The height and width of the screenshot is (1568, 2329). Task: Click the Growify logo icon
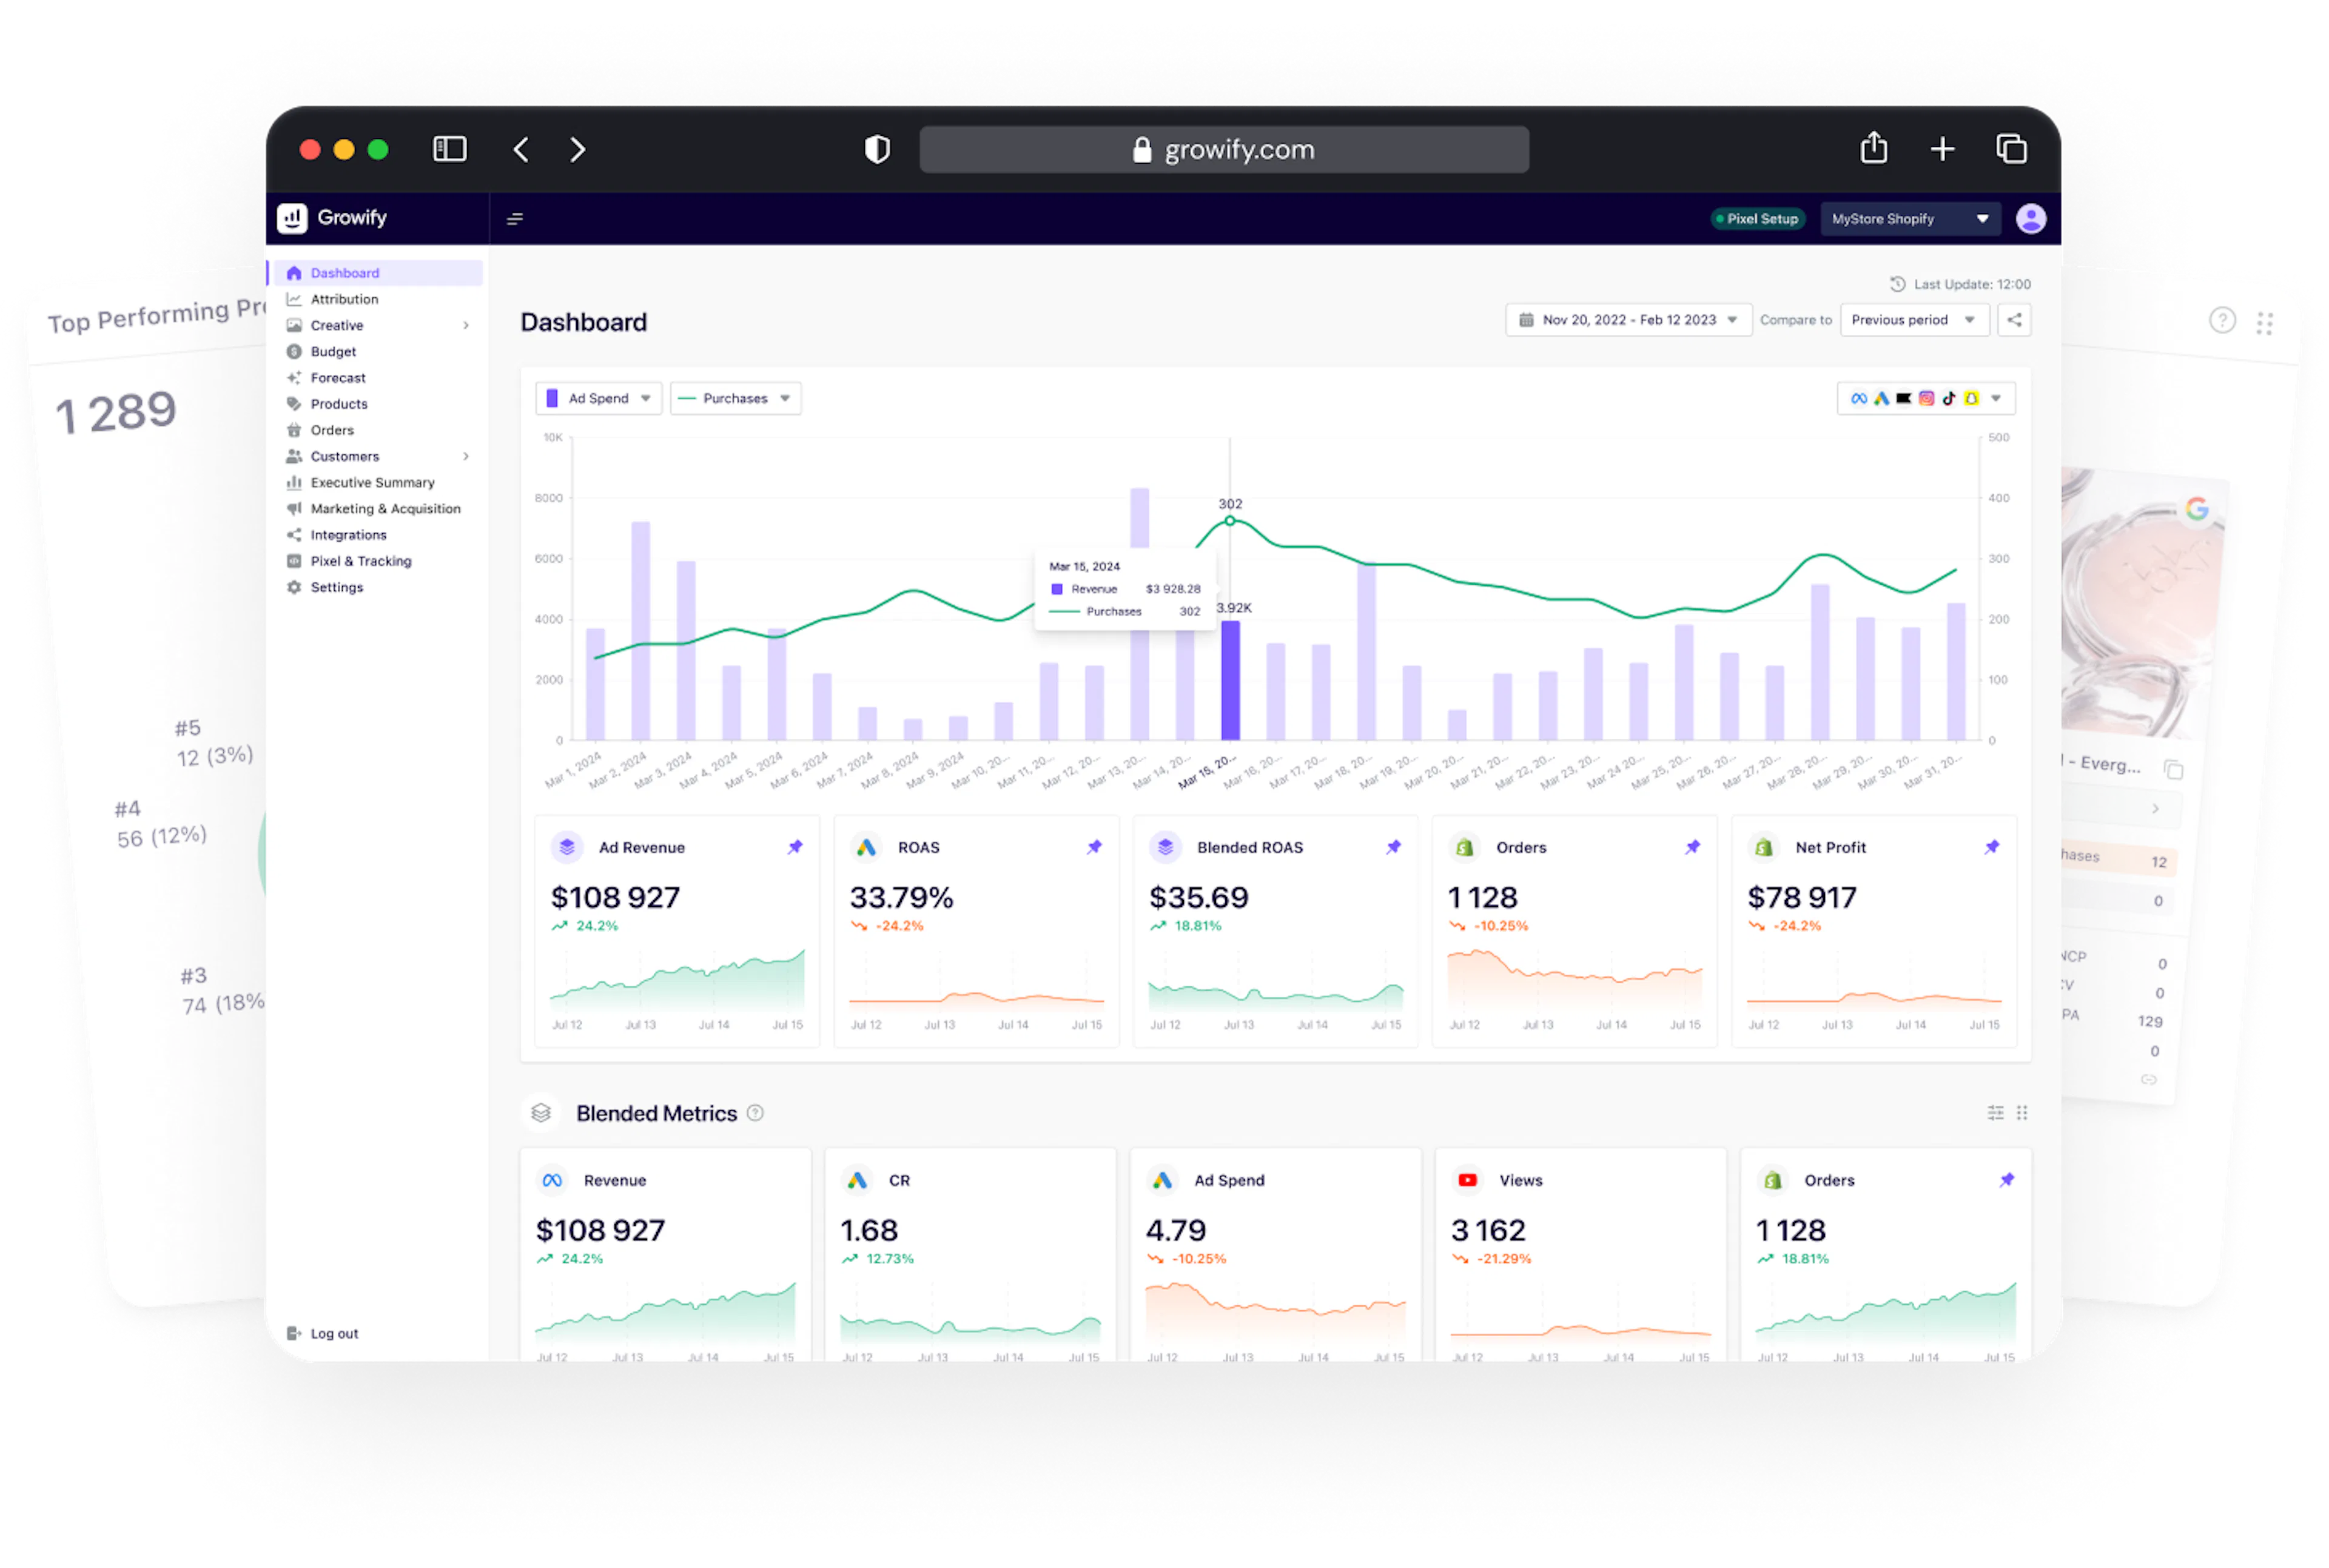292,218
